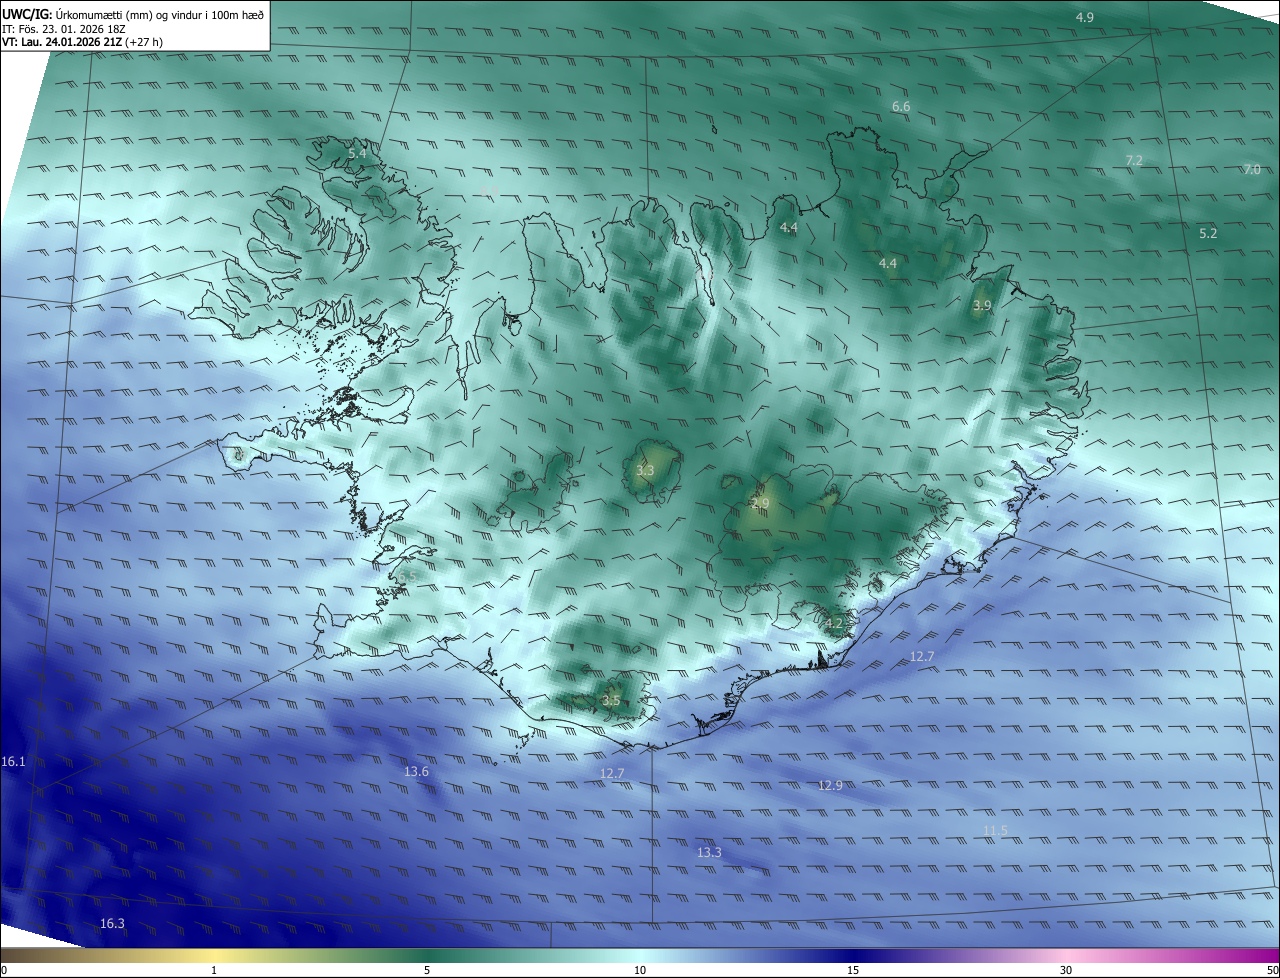Click the 4.9 value on the map
This screenshot has height=978, width=1280.
(1085, 18)
